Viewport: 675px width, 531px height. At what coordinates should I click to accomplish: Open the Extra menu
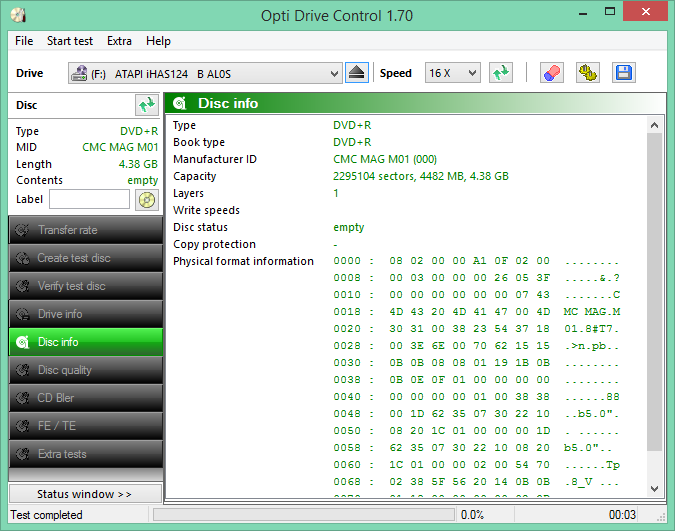click(x=119, y=41)
